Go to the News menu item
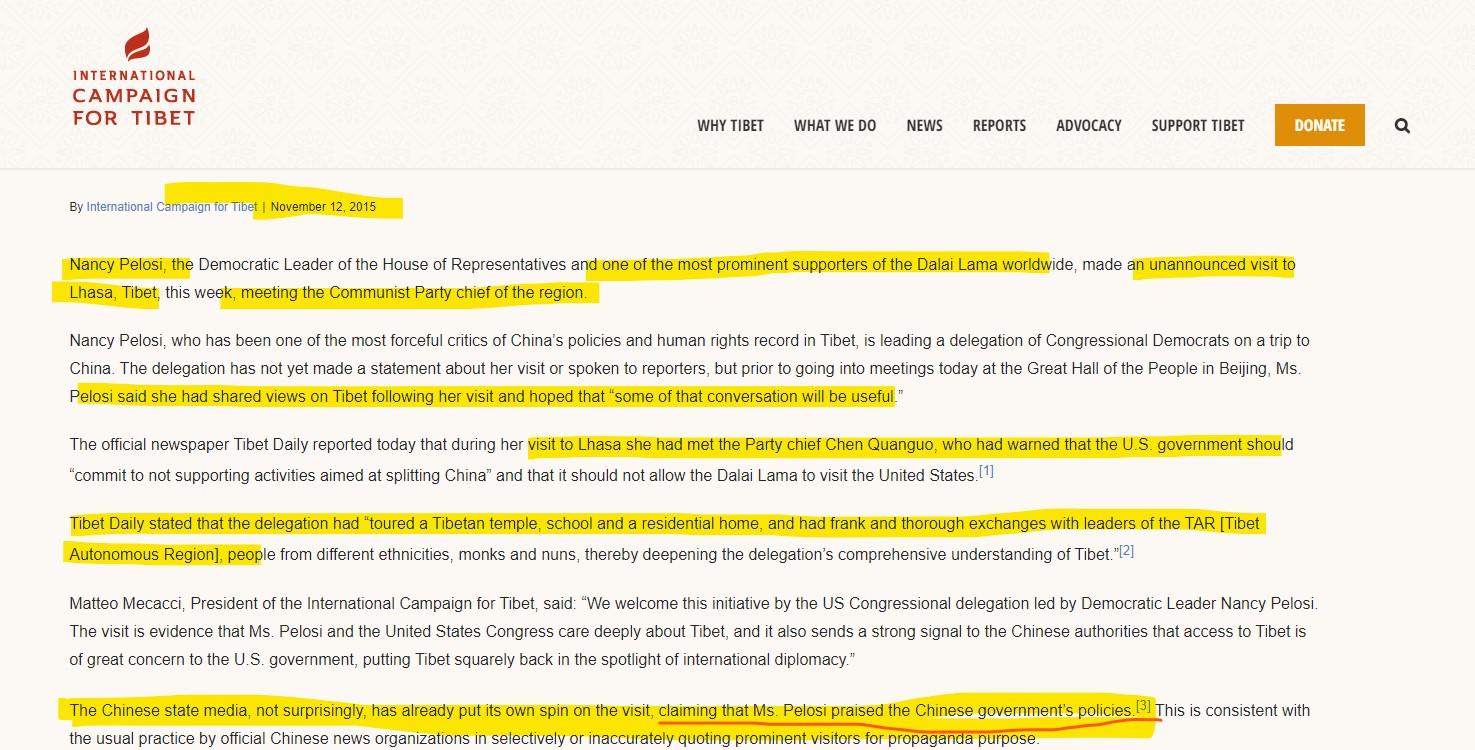 (x=925, y=126)
